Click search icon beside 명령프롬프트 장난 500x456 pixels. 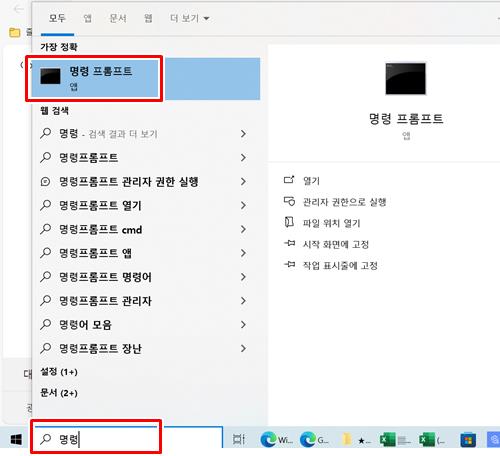[x=45, y=349]
